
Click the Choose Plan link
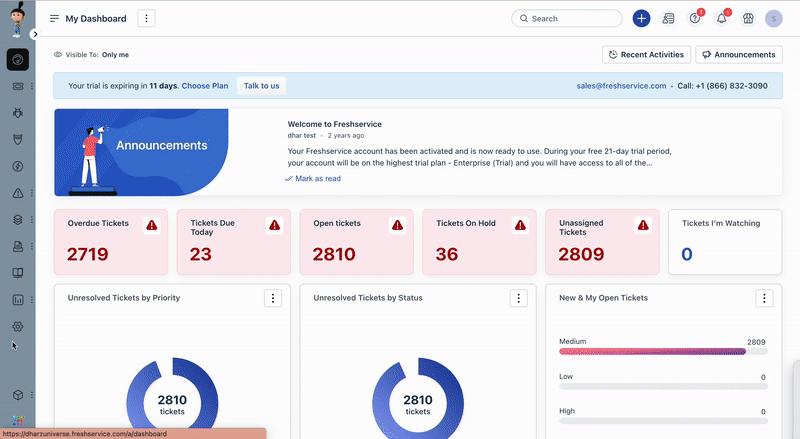click(205, 86)
